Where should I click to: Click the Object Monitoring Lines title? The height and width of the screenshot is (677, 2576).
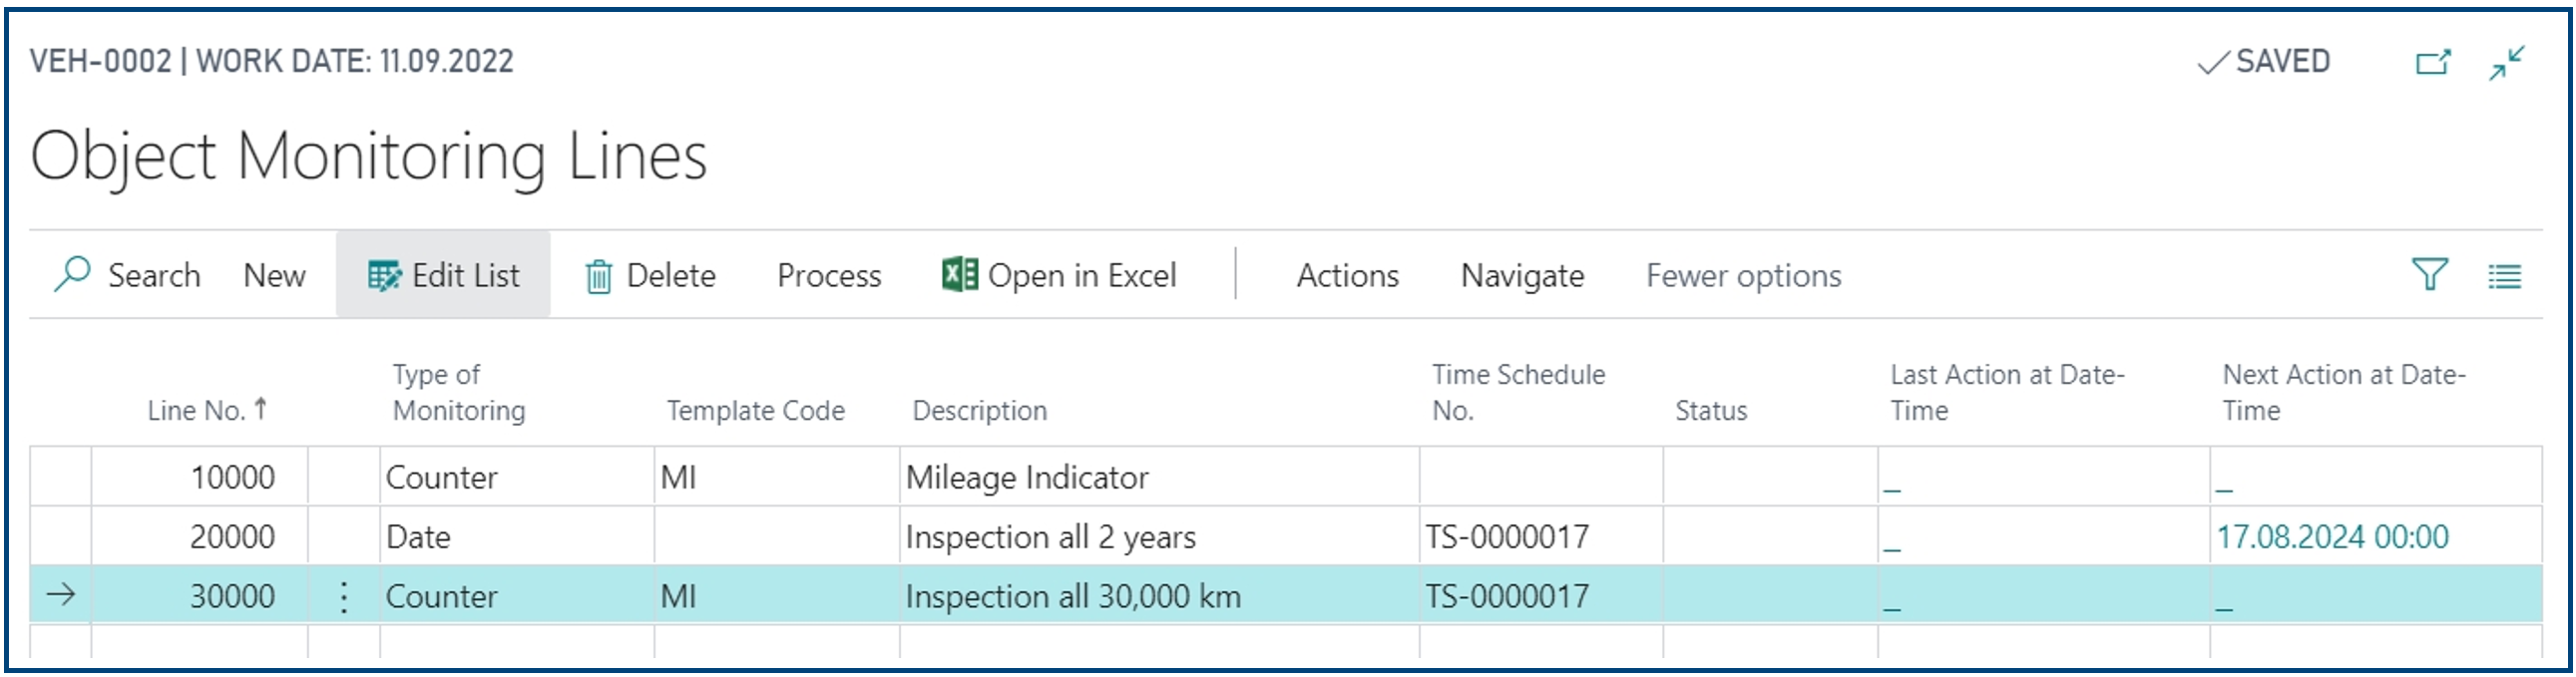tap(369, 156)
